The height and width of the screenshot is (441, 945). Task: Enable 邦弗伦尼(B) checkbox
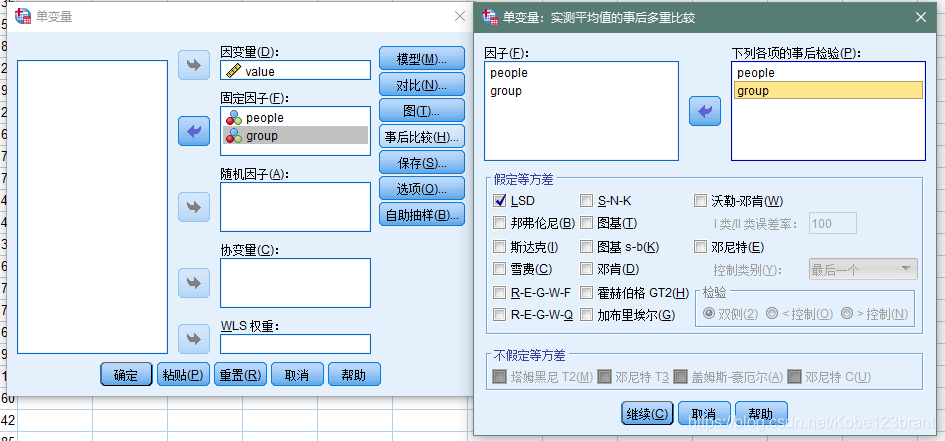499,224
